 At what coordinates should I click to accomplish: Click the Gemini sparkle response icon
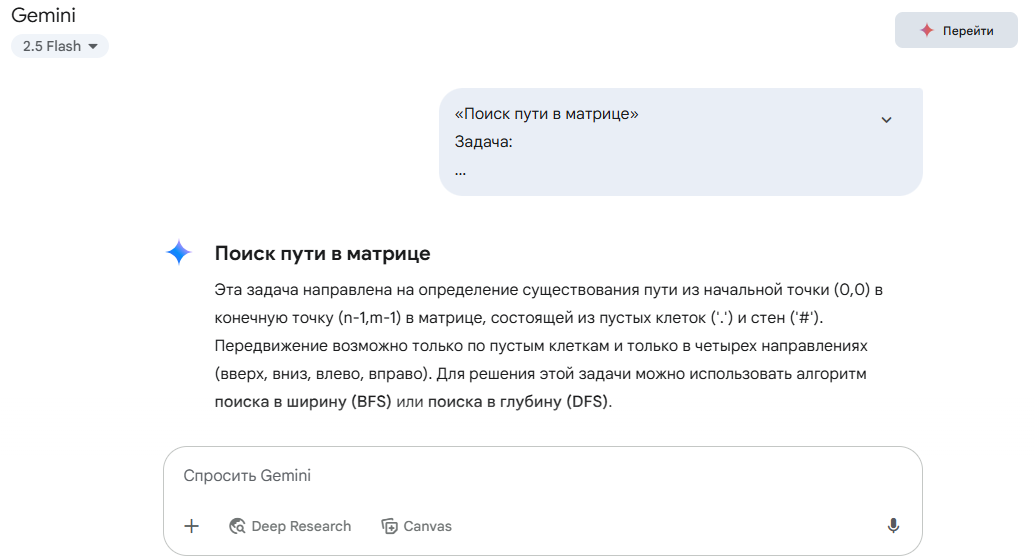coord(179,253)
